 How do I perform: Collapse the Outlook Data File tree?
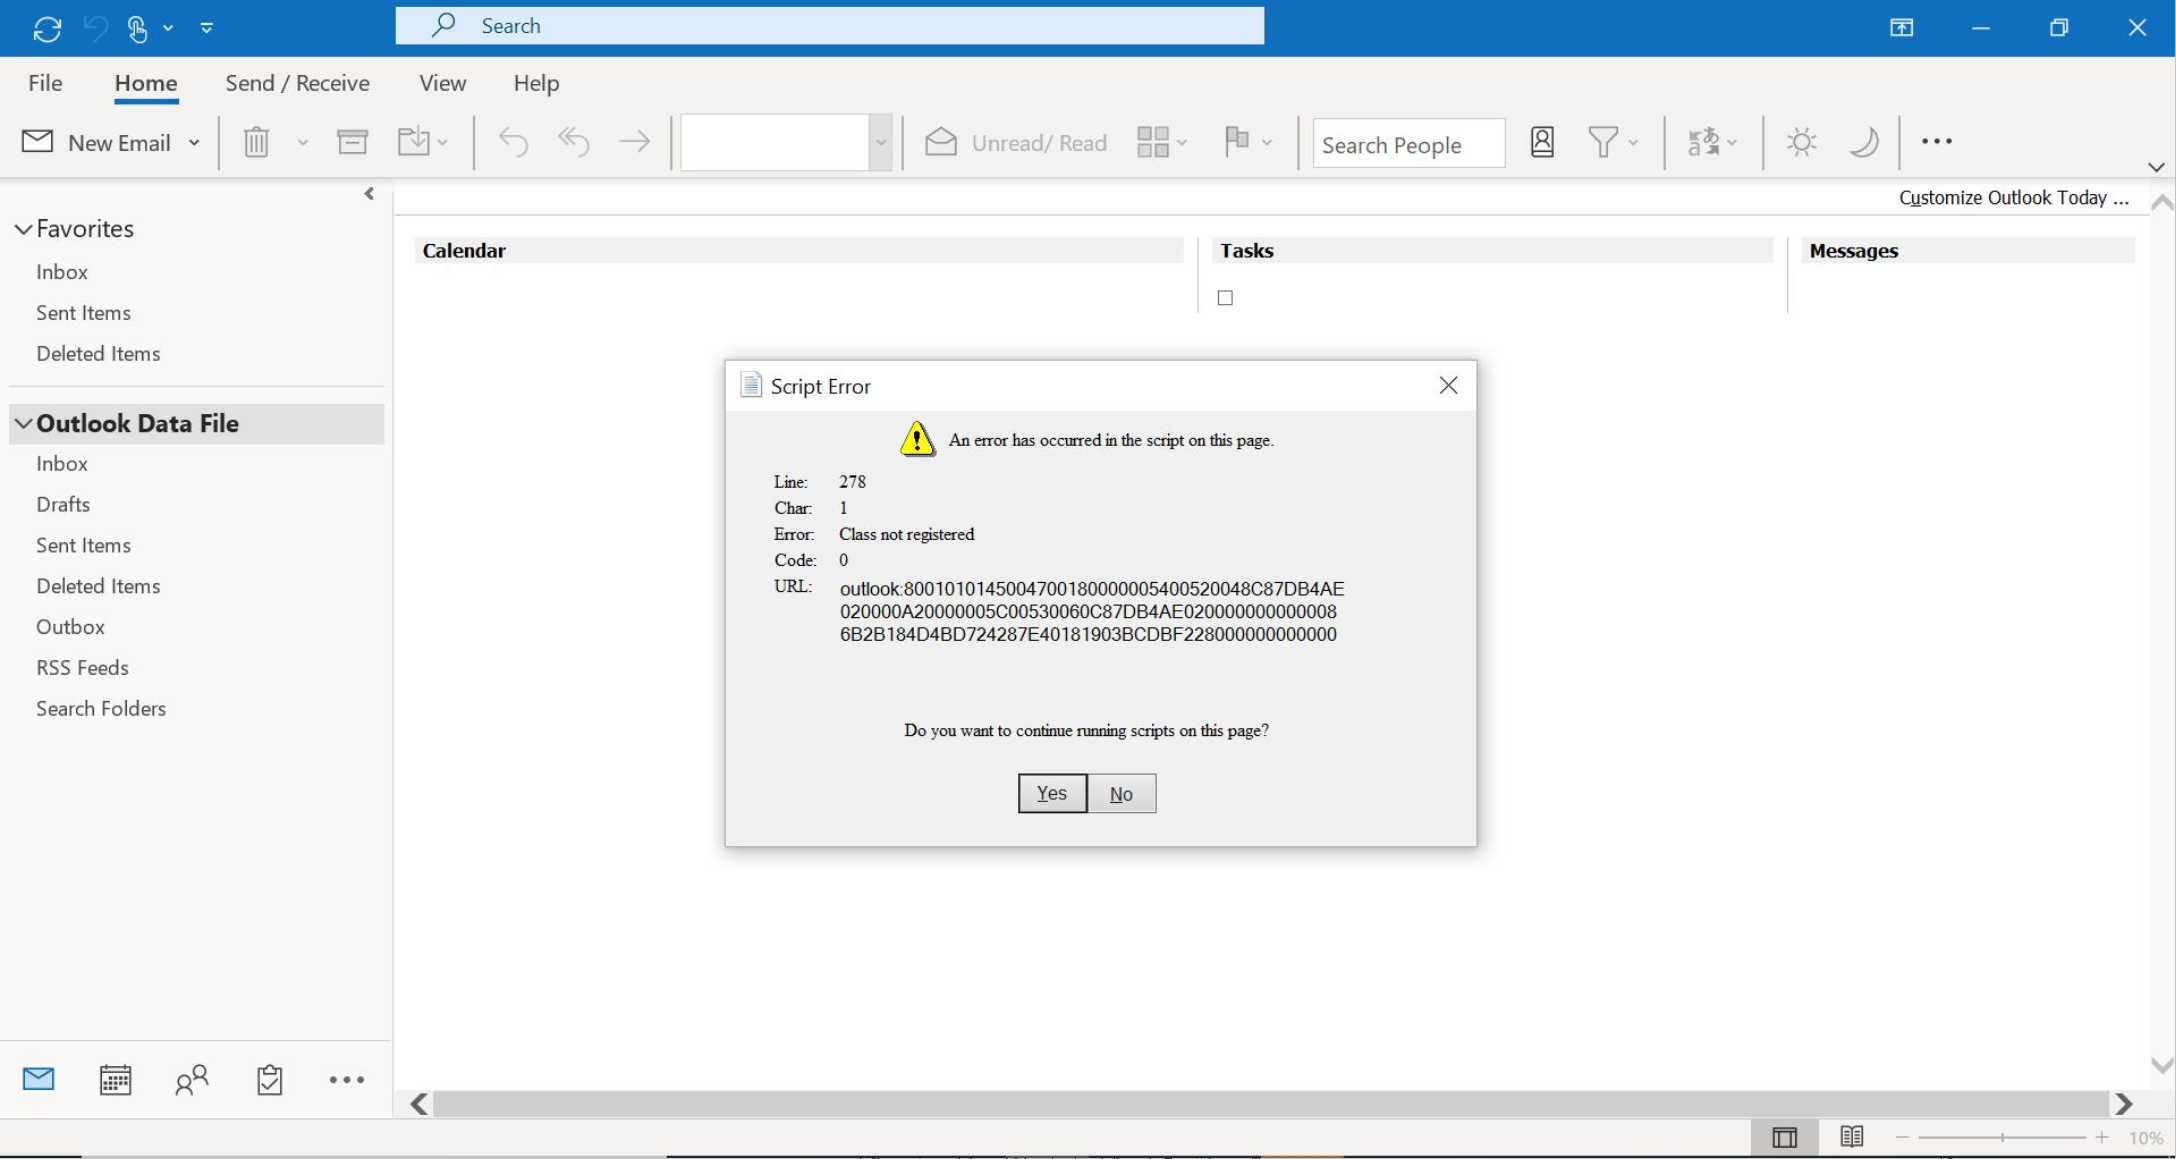(23, 424)
